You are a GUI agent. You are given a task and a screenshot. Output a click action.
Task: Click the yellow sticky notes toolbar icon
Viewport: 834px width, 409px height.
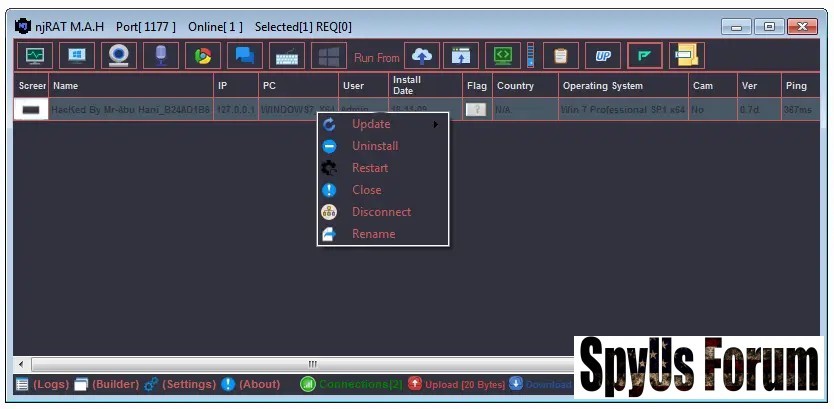(x=686, y=56)
